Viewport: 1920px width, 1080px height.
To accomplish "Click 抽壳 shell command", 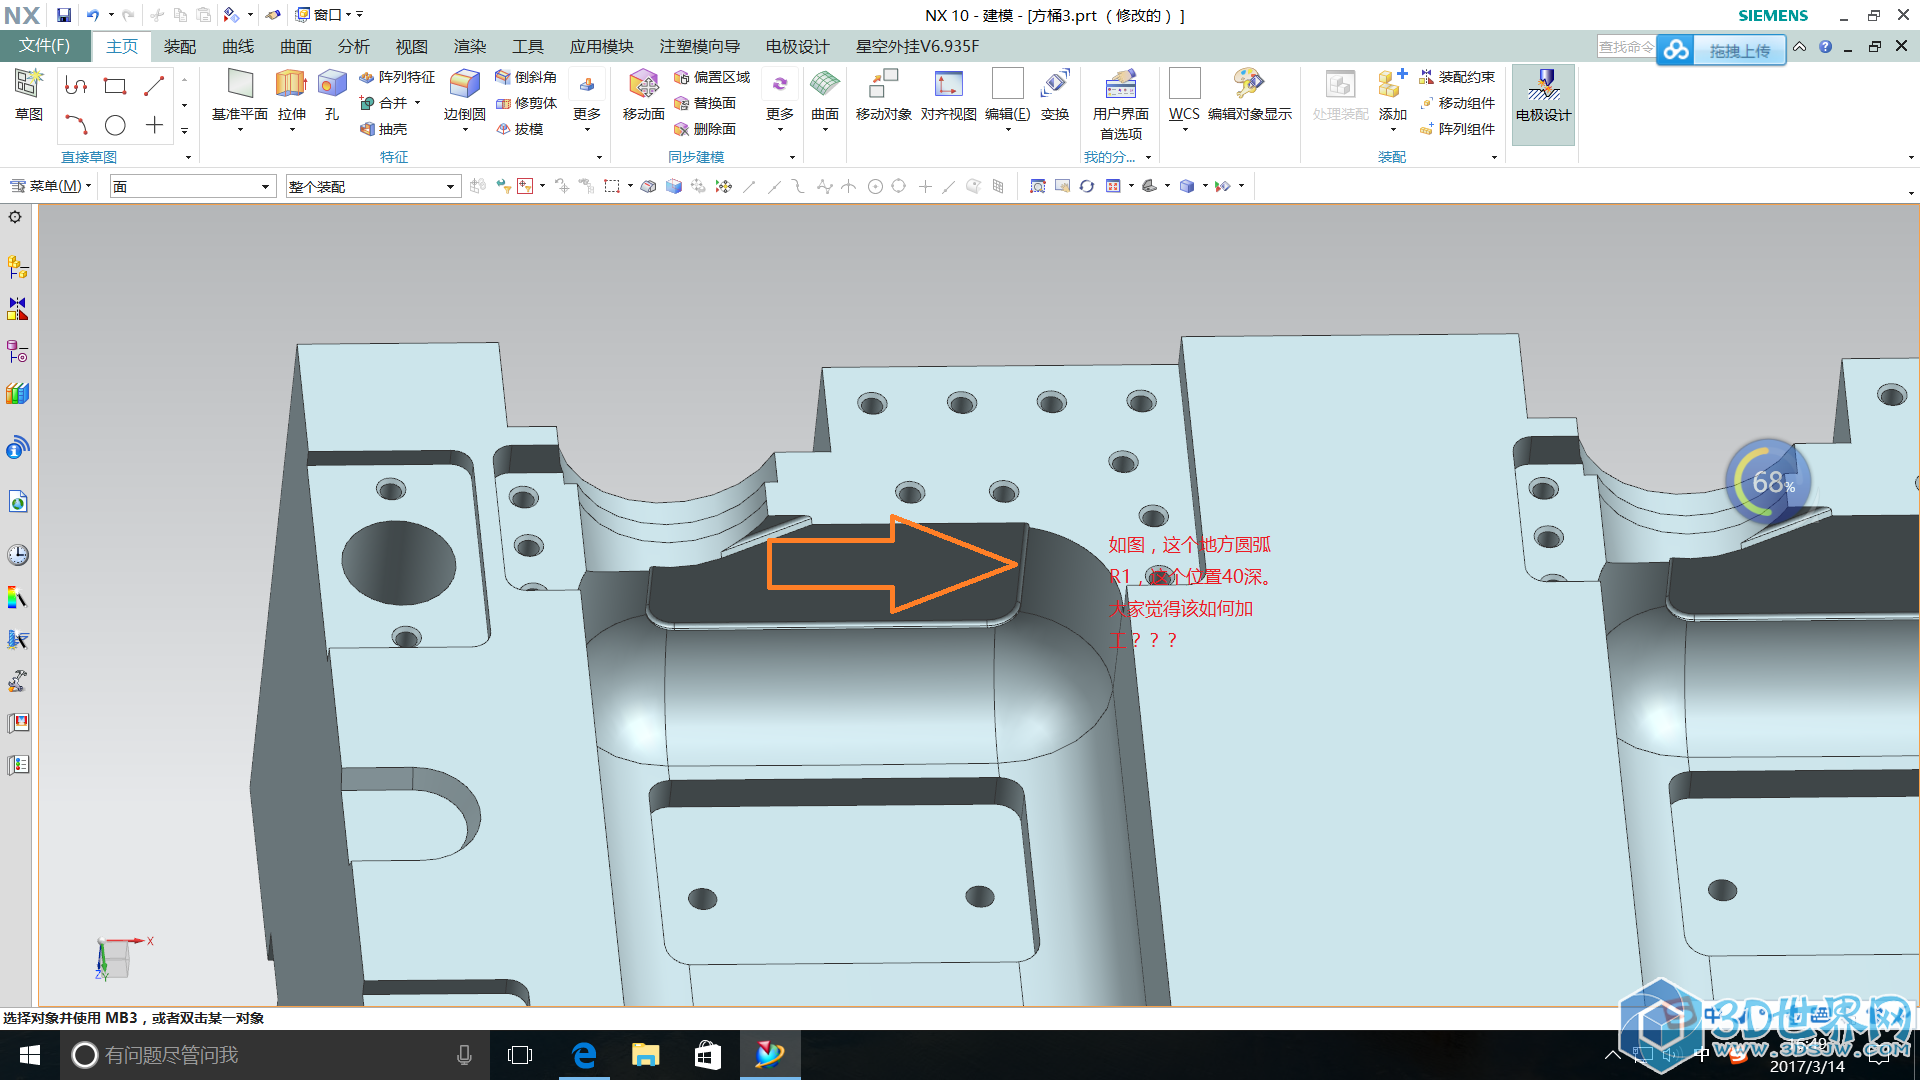I will [383, 129].
